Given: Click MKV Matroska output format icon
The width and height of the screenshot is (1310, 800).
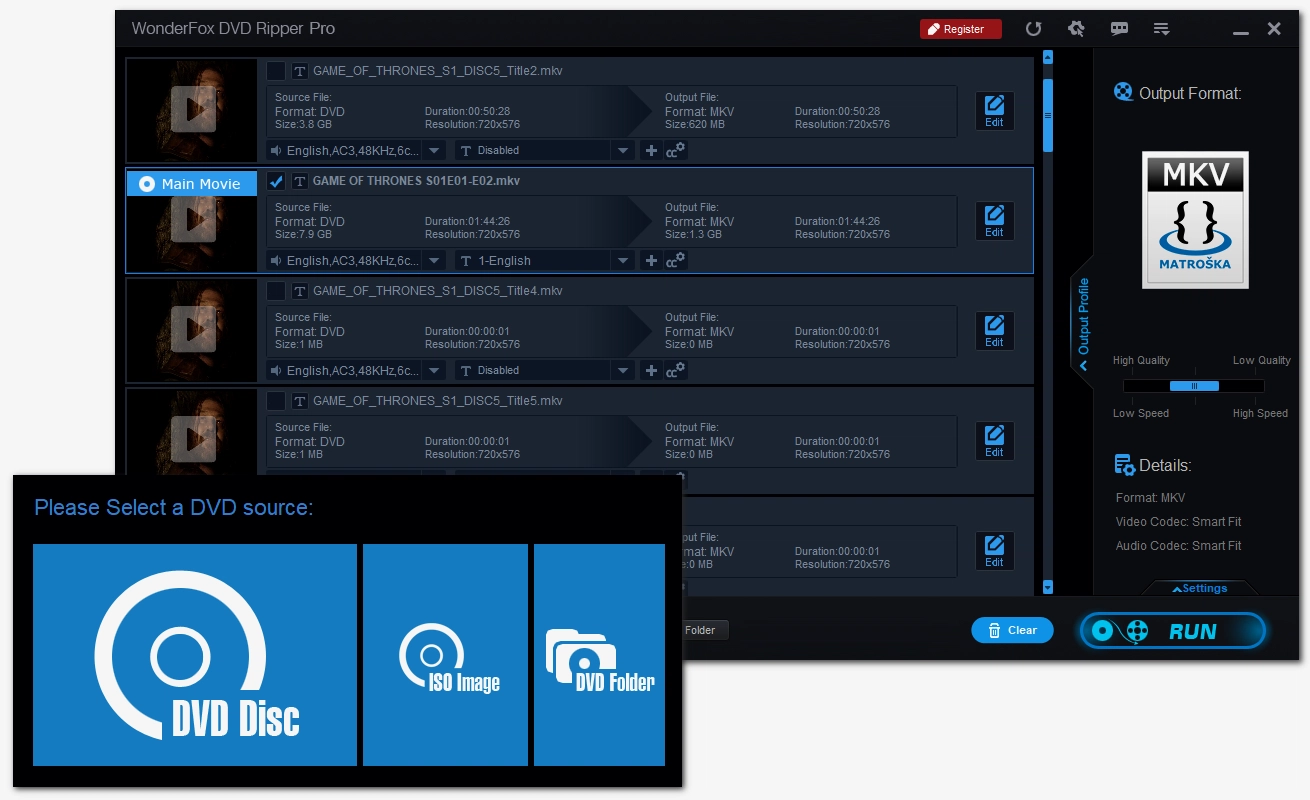Looking at the screenshot, I should coord(1195,220).
